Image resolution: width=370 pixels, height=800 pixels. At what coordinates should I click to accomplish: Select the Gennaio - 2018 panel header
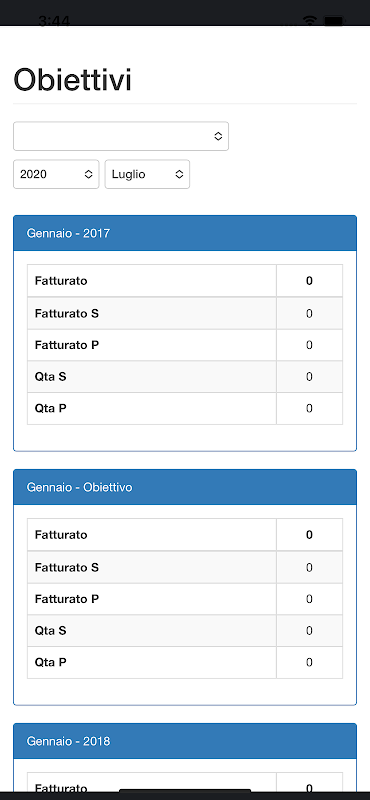185,741
